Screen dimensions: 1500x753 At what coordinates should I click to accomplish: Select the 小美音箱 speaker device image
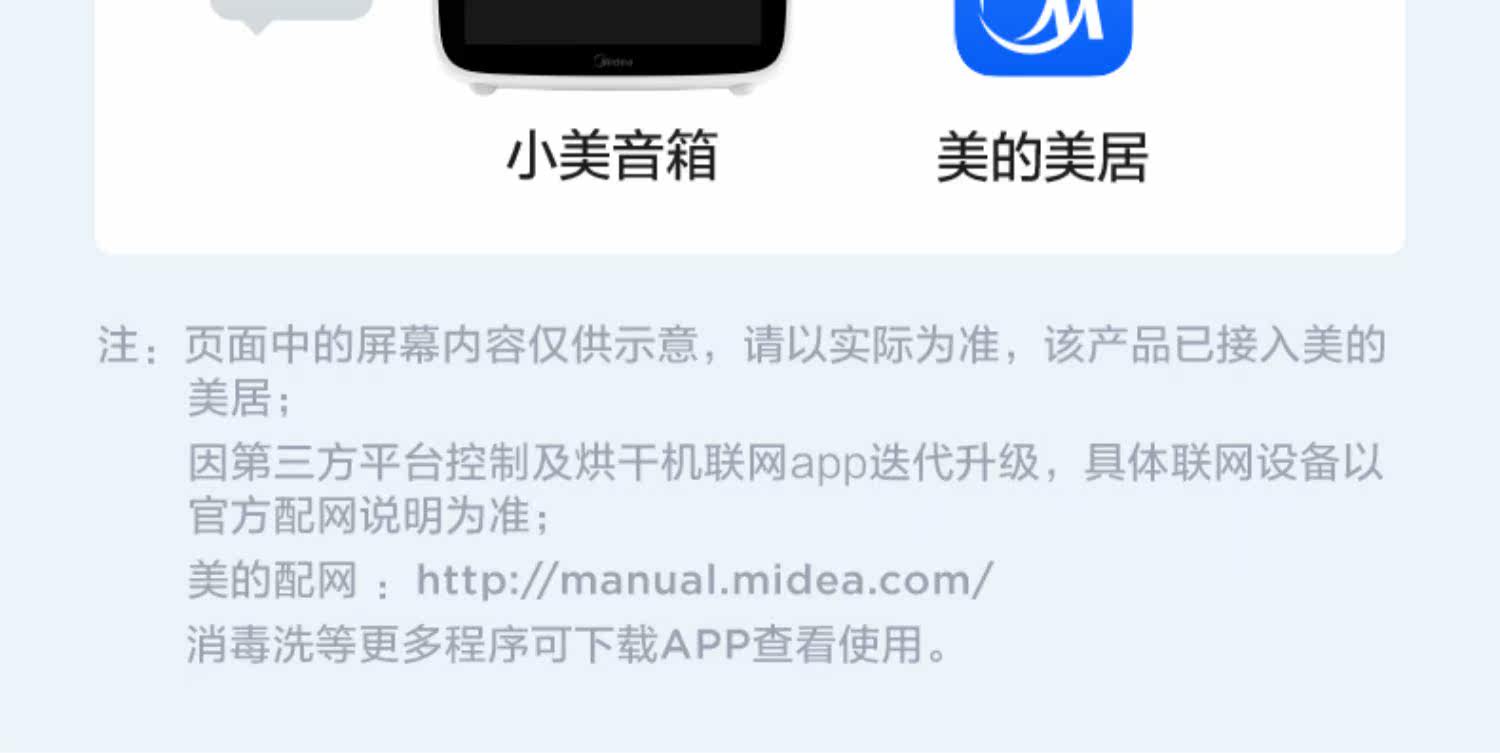[x=612, y=46]
